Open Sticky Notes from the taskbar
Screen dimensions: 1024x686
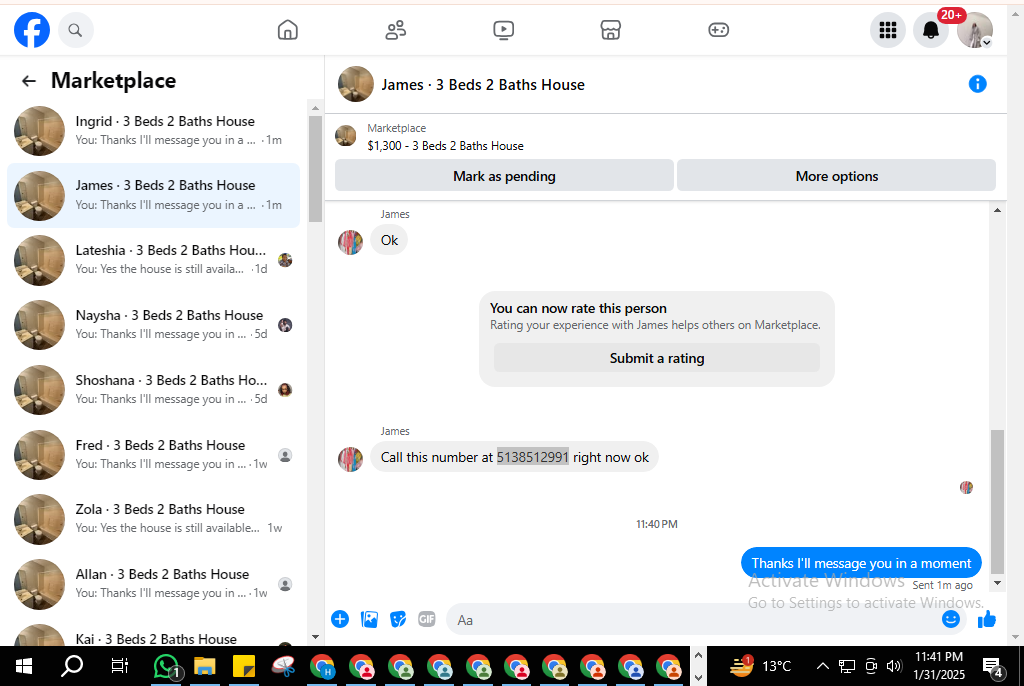click(x=244, y=666)
